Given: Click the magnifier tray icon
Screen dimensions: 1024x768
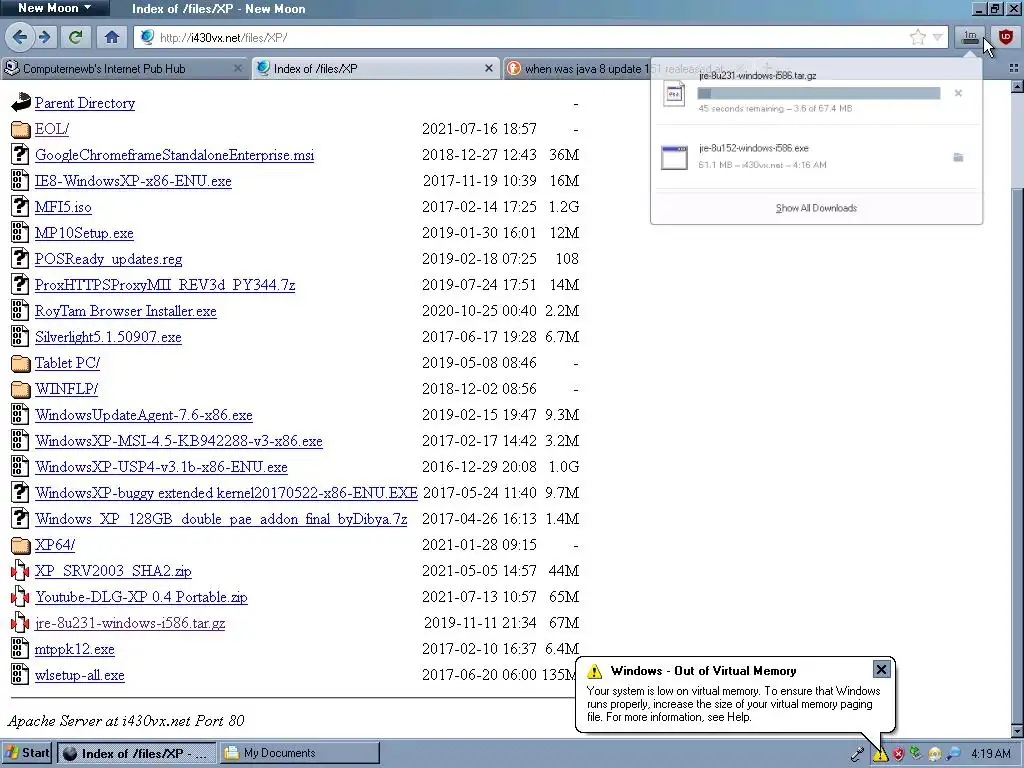Looking at the screenshot, I should 953,754.
